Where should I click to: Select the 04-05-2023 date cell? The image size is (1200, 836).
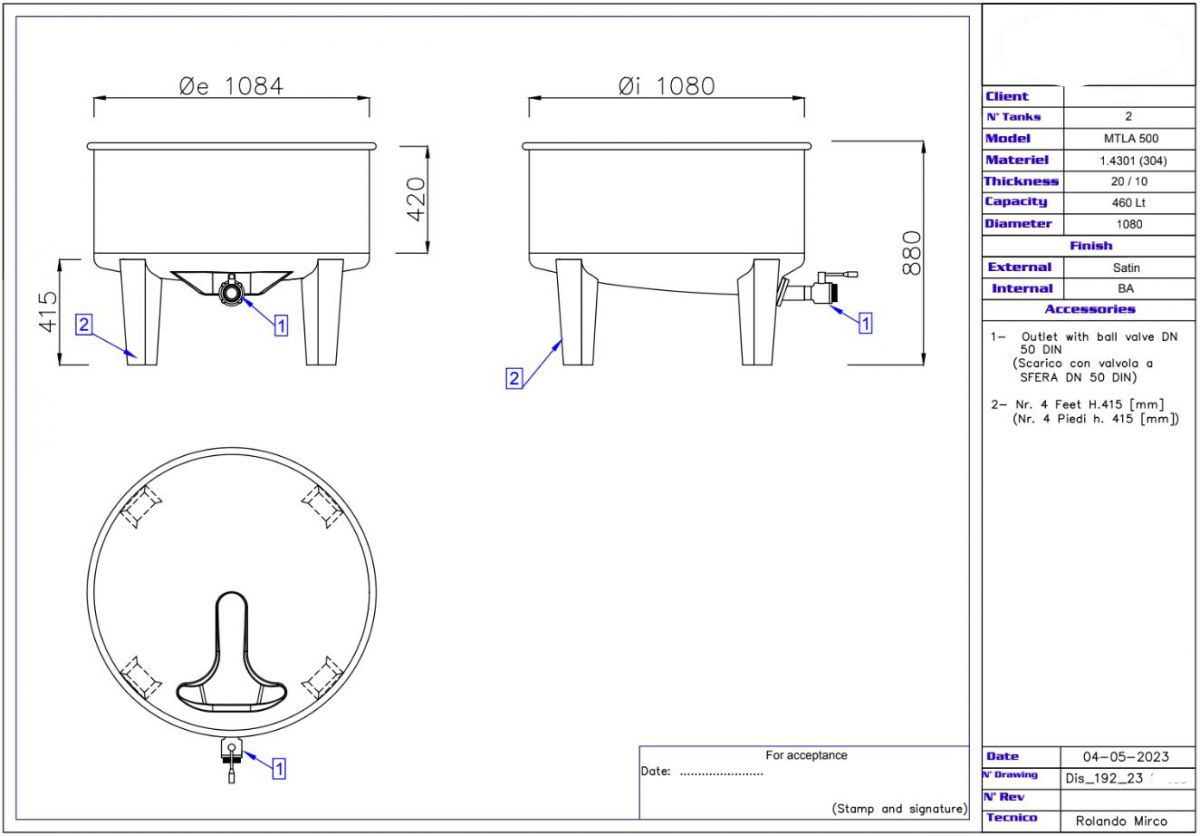click(x=1125, y=756)
